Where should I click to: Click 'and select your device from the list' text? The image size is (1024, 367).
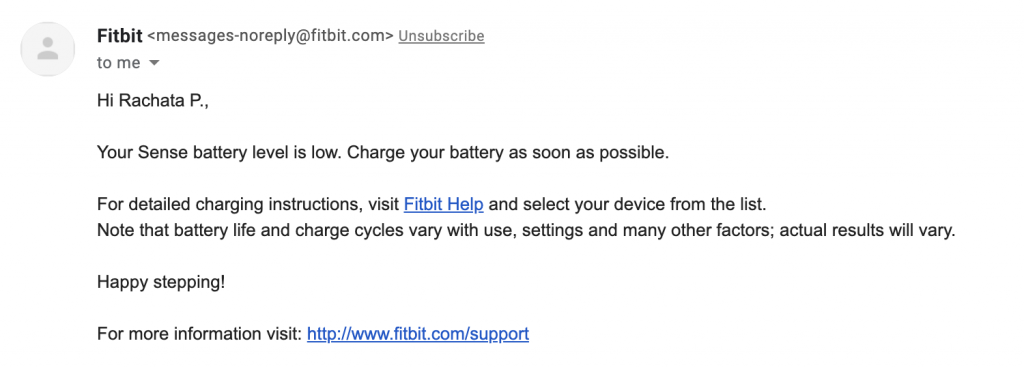pyautogui.click(x=628, y=204)
